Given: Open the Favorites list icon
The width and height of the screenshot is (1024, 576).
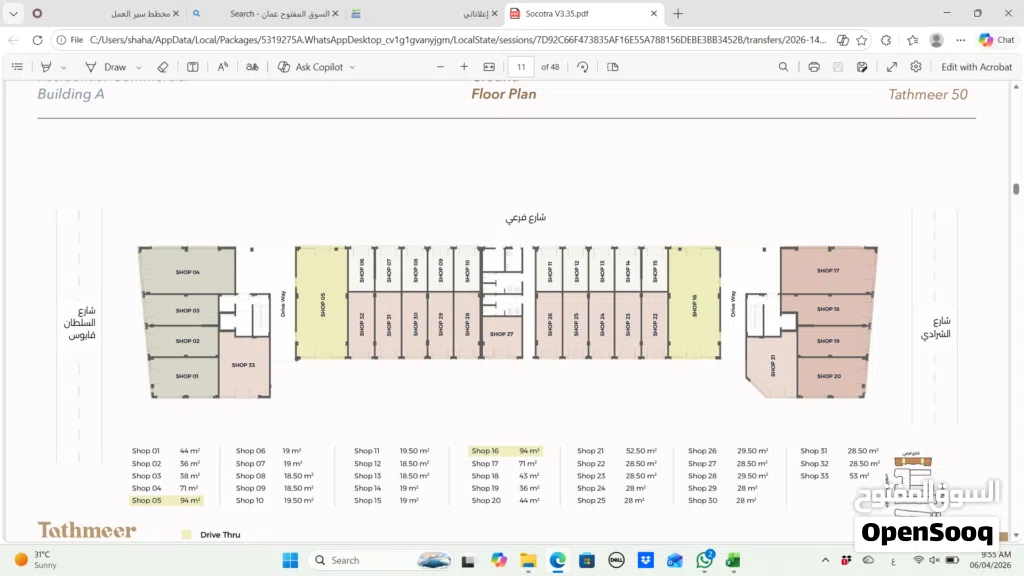Looking at the screenshot, I should (x=912, y=40).
